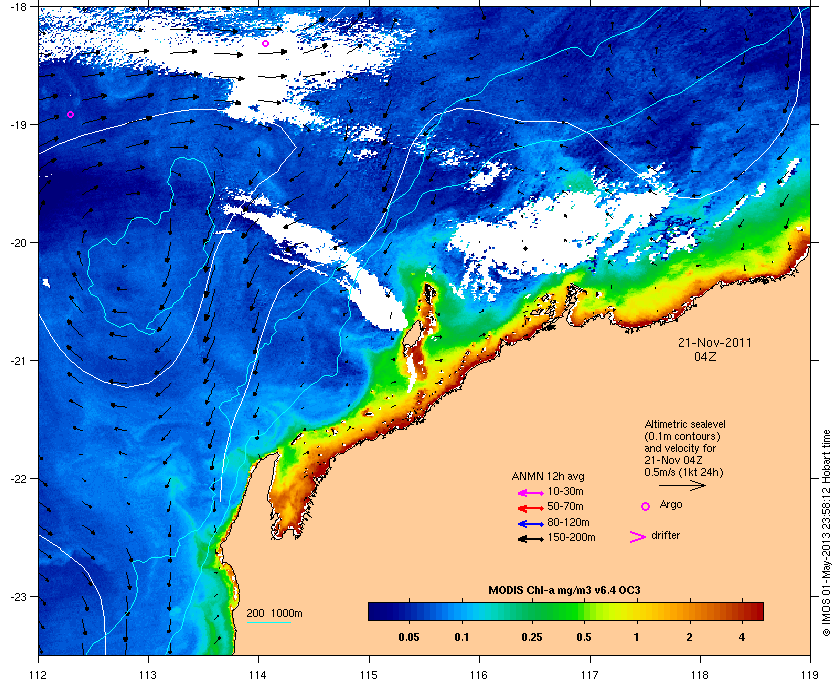
Task: Click the longitude axis label '119'
Action: [810, 675]
